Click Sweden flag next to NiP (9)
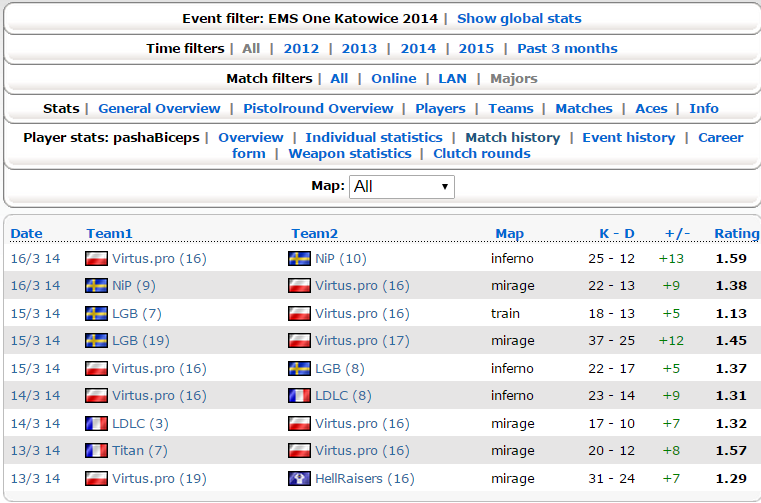The height and width of the screenshot is (503, 761). tap(96, 285)
